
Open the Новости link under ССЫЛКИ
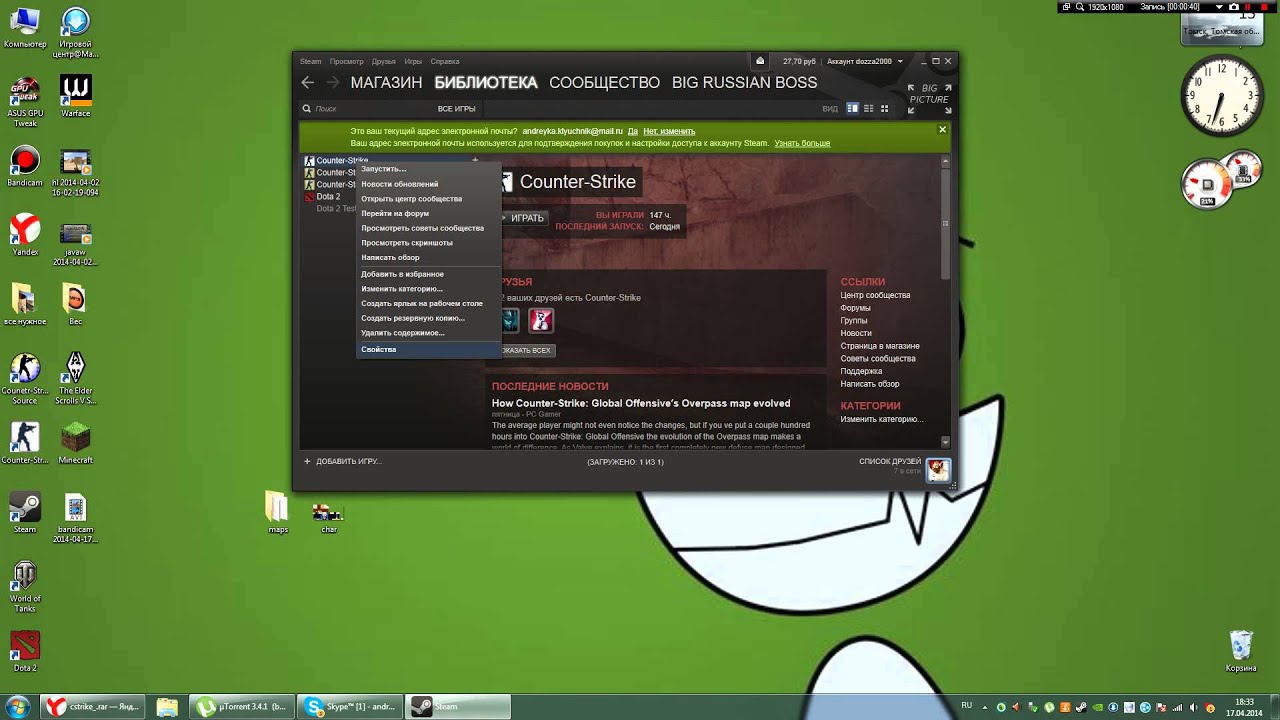(x=856, y=333)
